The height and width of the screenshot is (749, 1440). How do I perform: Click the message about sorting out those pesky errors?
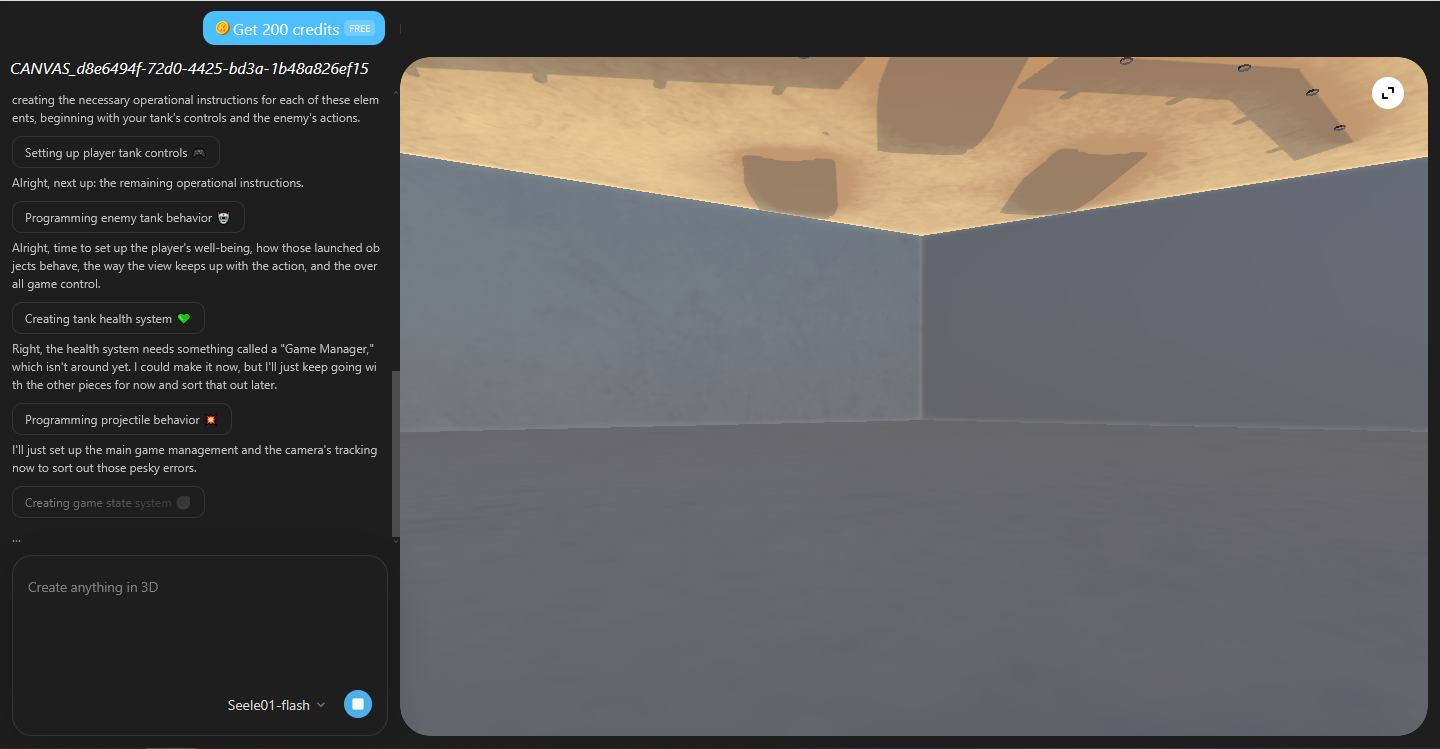point(195,459)
